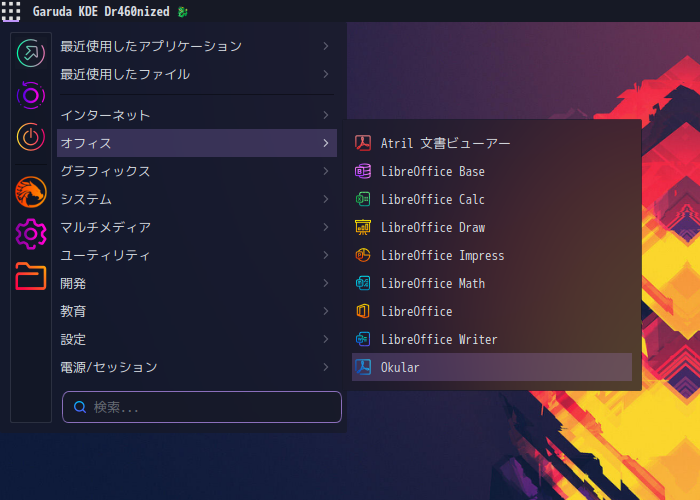This screenshot has height=500, width=700.
Task: Expand chevron for 電源/セッション
Action: coord(326,367)
